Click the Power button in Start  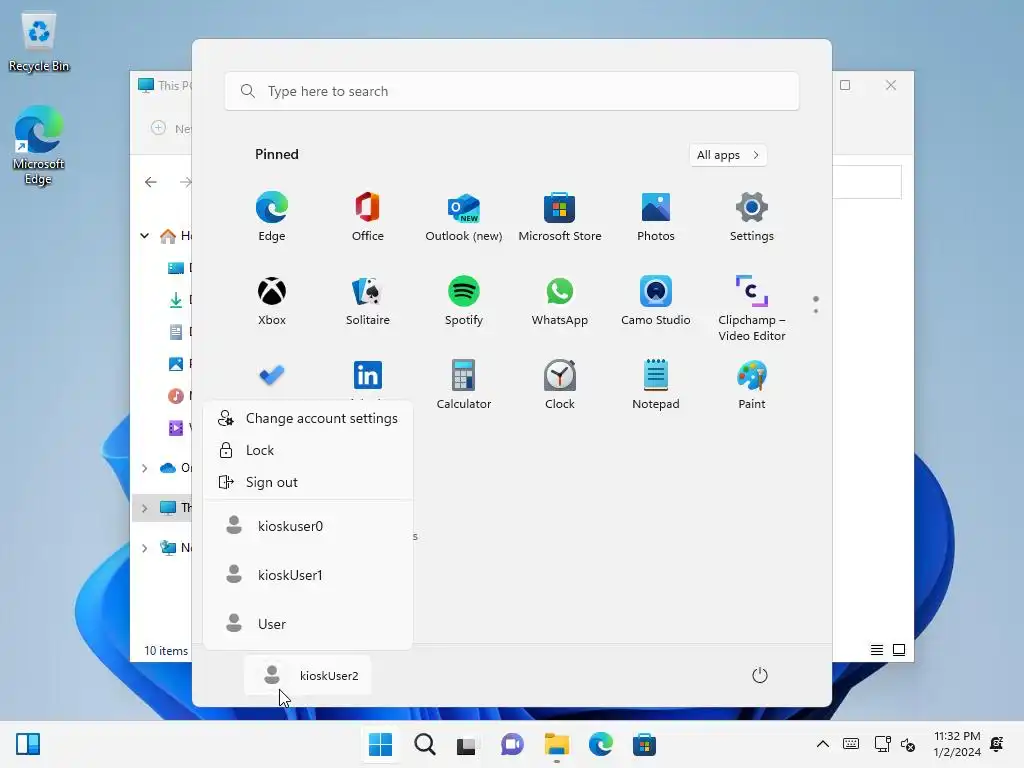760,675
